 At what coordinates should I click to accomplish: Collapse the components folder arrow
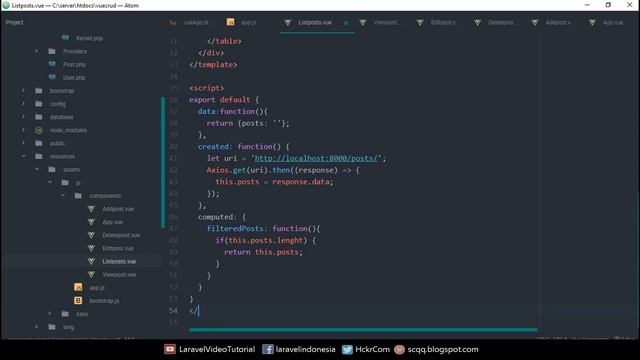(63, 196)
